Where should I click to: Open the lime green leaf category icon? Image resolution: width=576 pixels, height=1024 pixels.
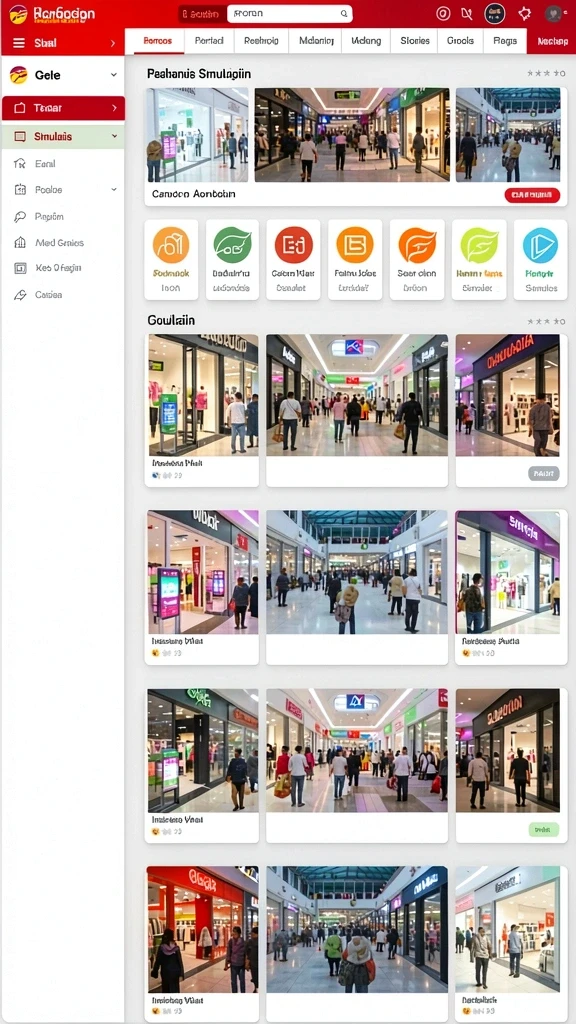(479, 245)
